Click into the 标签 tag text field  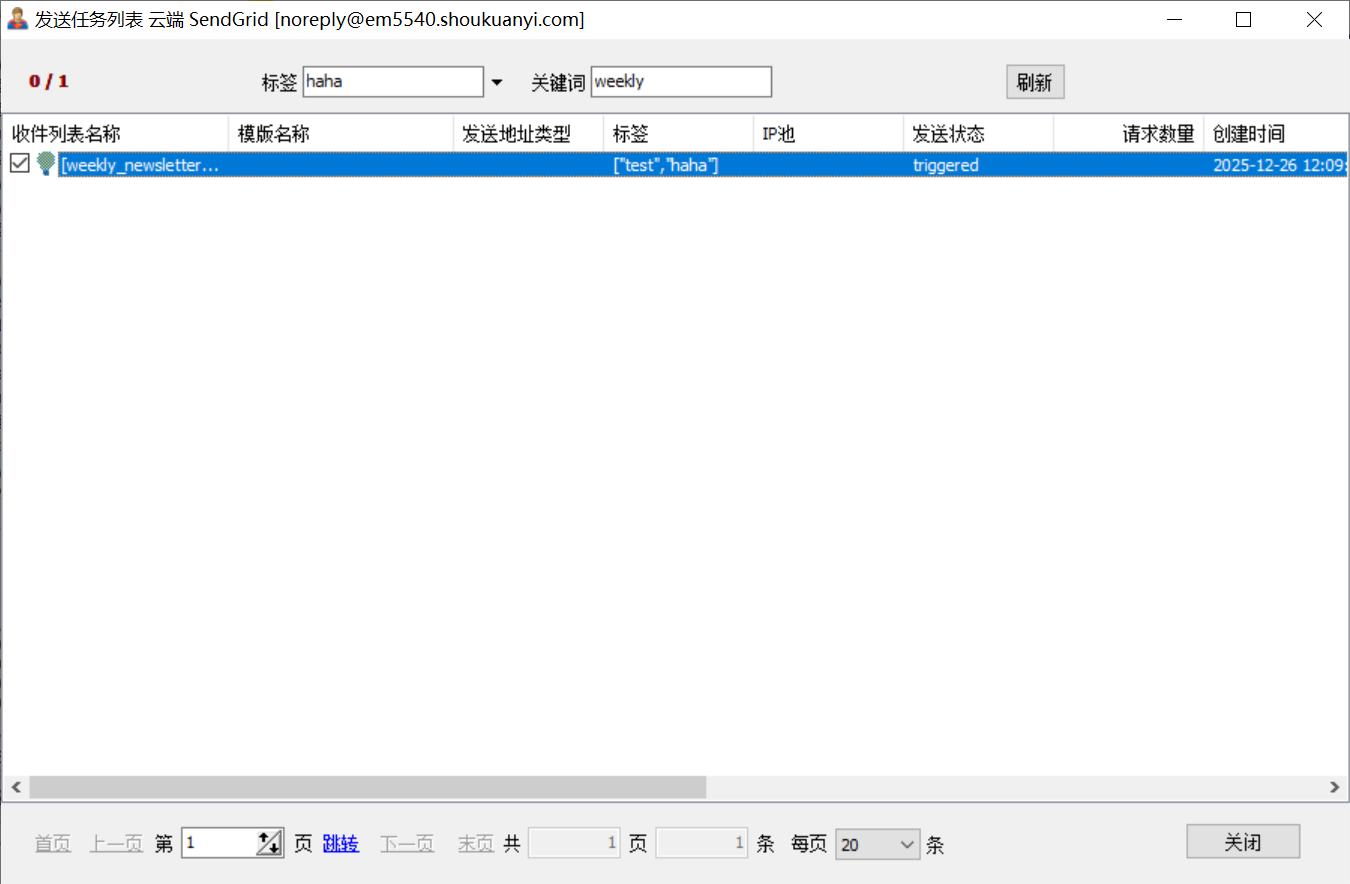tap(392, 82)
